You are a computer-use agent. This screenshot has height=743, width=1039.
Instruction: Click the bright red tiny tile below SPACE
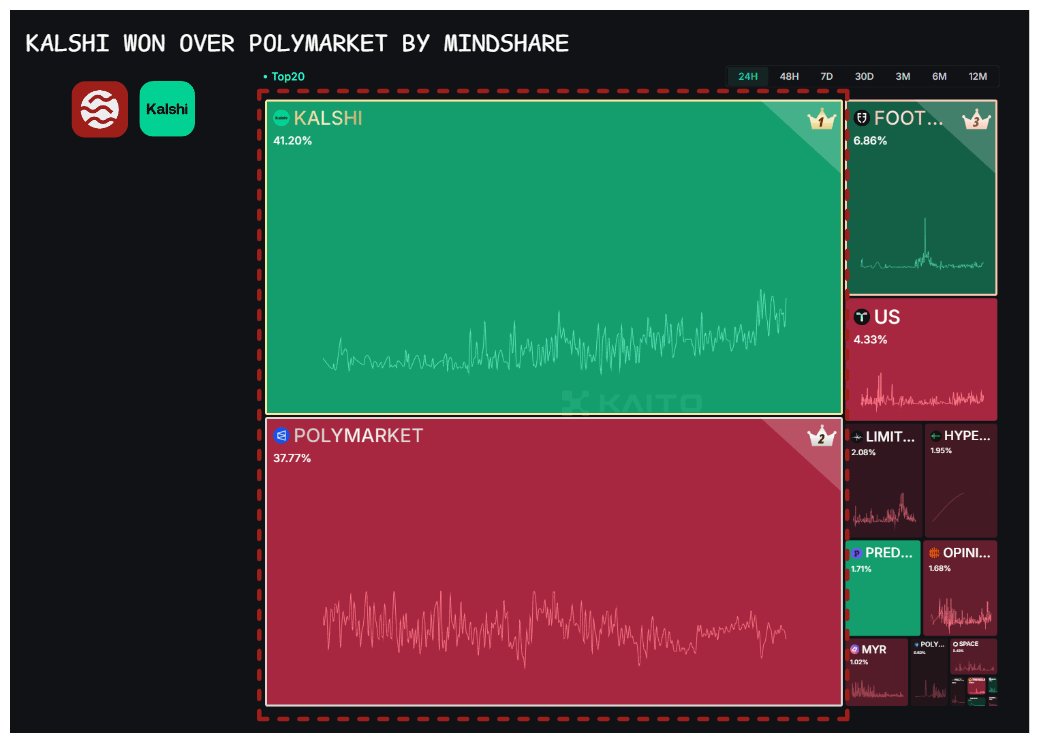click(x=976, y=688)
